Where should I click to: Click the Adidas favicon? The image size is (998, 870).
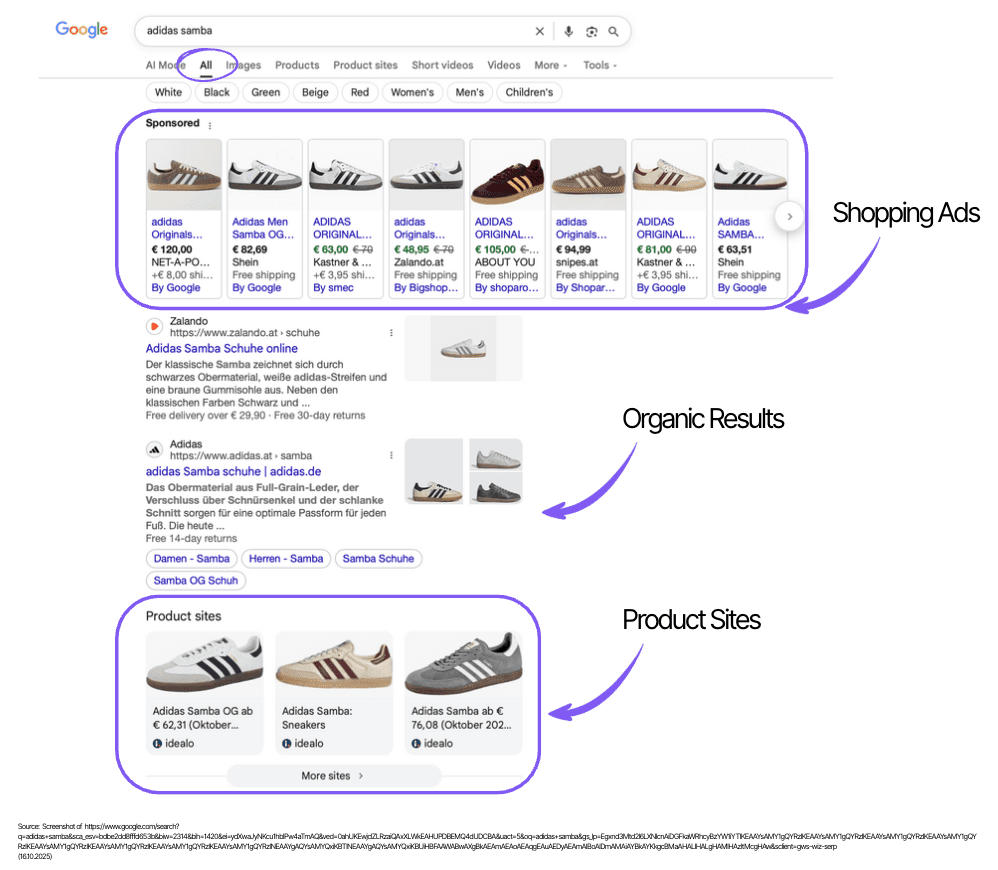coord(154,449)
